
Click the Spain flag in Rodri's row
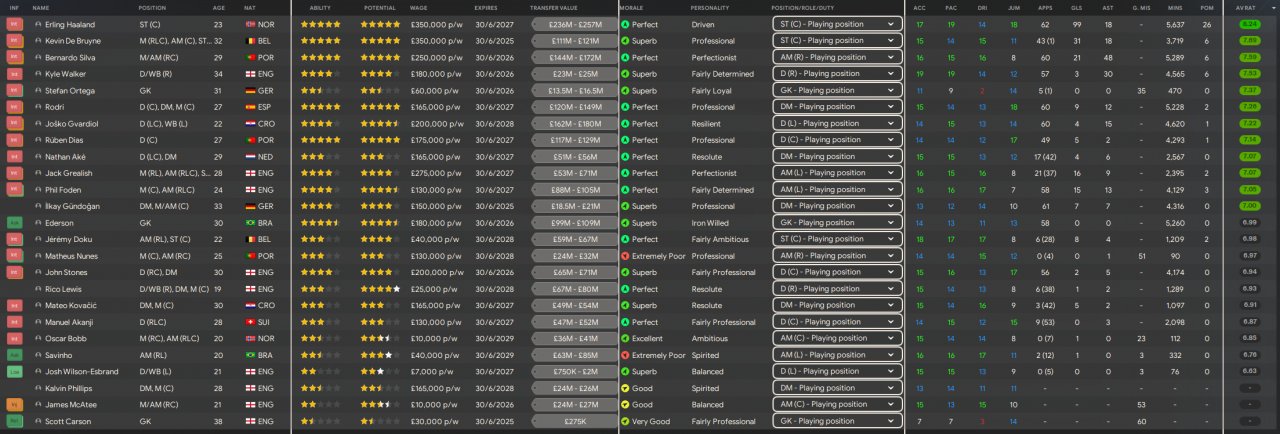[x=249, y=107]
